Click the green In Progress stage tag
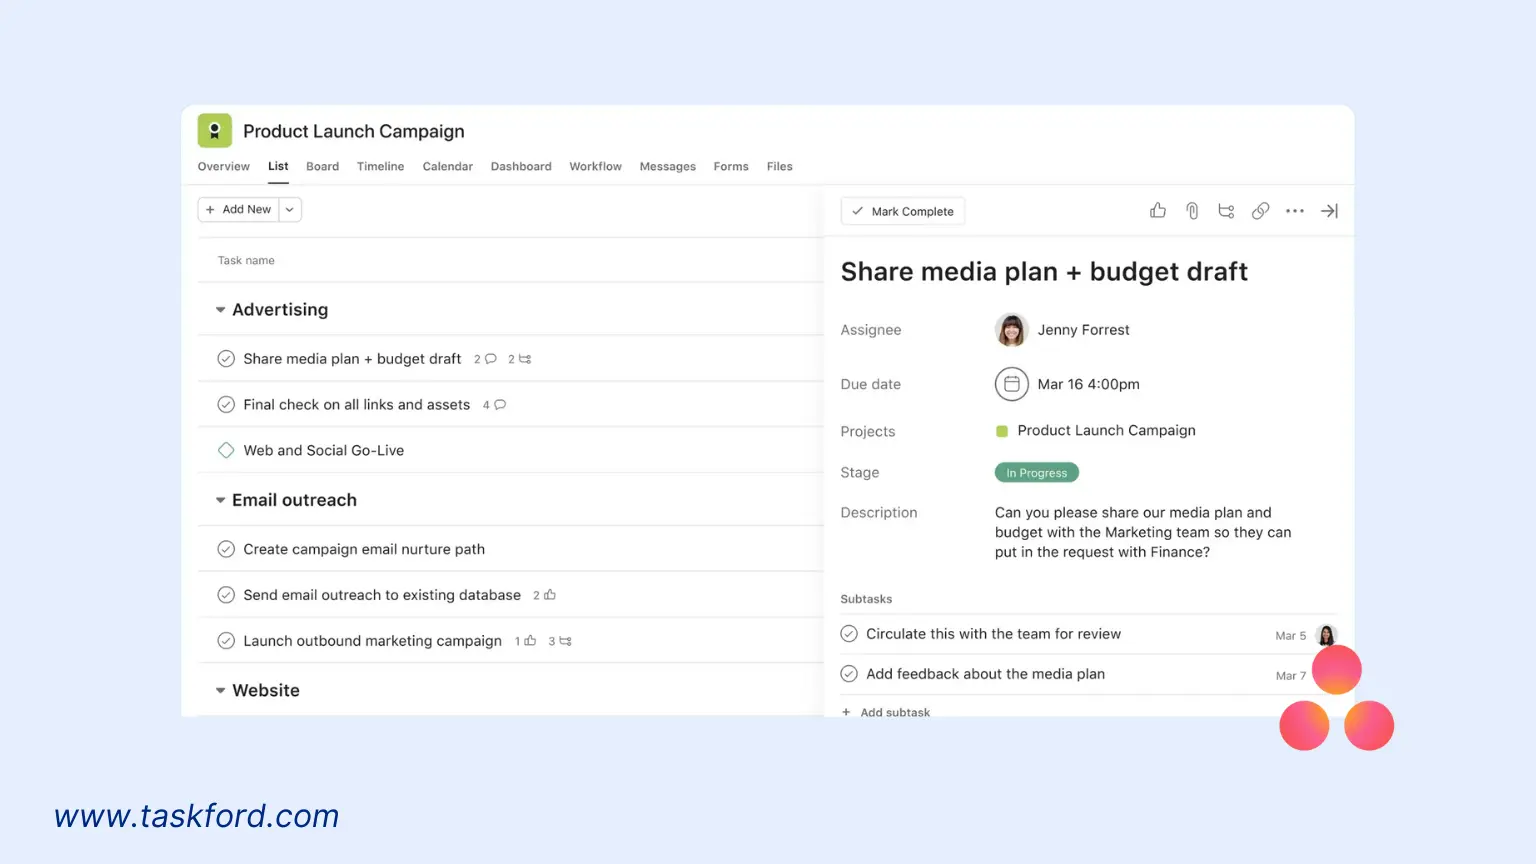Viewport: 1536px width, 864px height. click(x=1036, y=473)
